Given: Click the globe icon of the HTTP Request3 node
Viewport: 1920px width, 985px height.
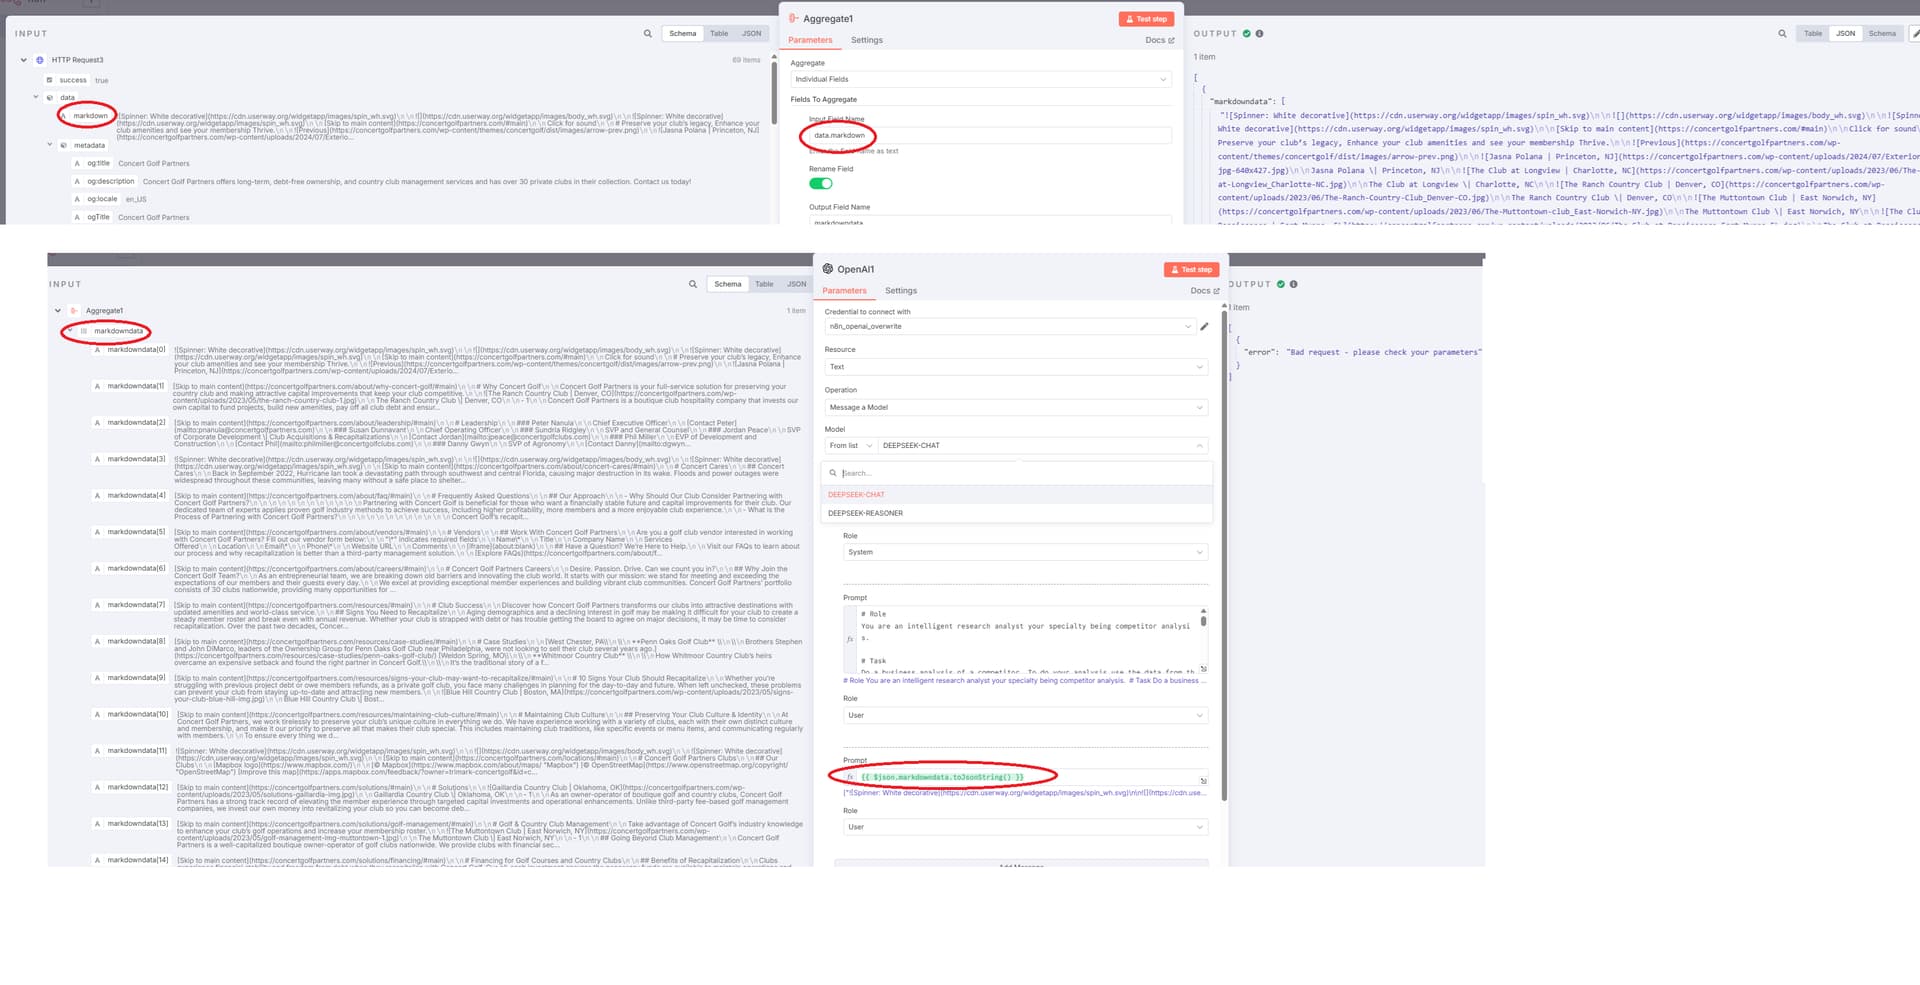Looking at the screenshot, I should pos(40,60).
